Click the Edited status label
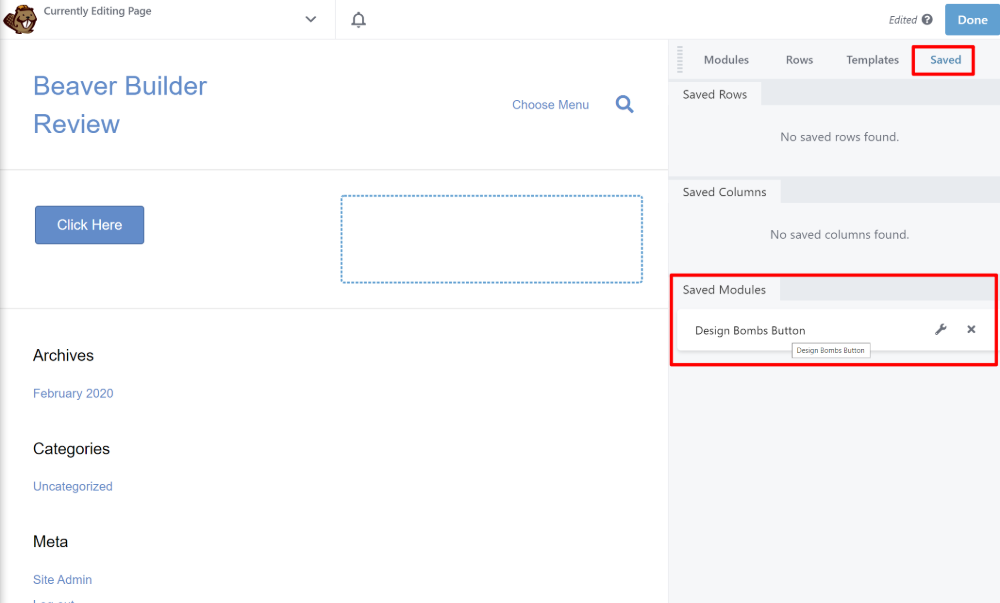The image size is (1000, 603). point(902,20)
